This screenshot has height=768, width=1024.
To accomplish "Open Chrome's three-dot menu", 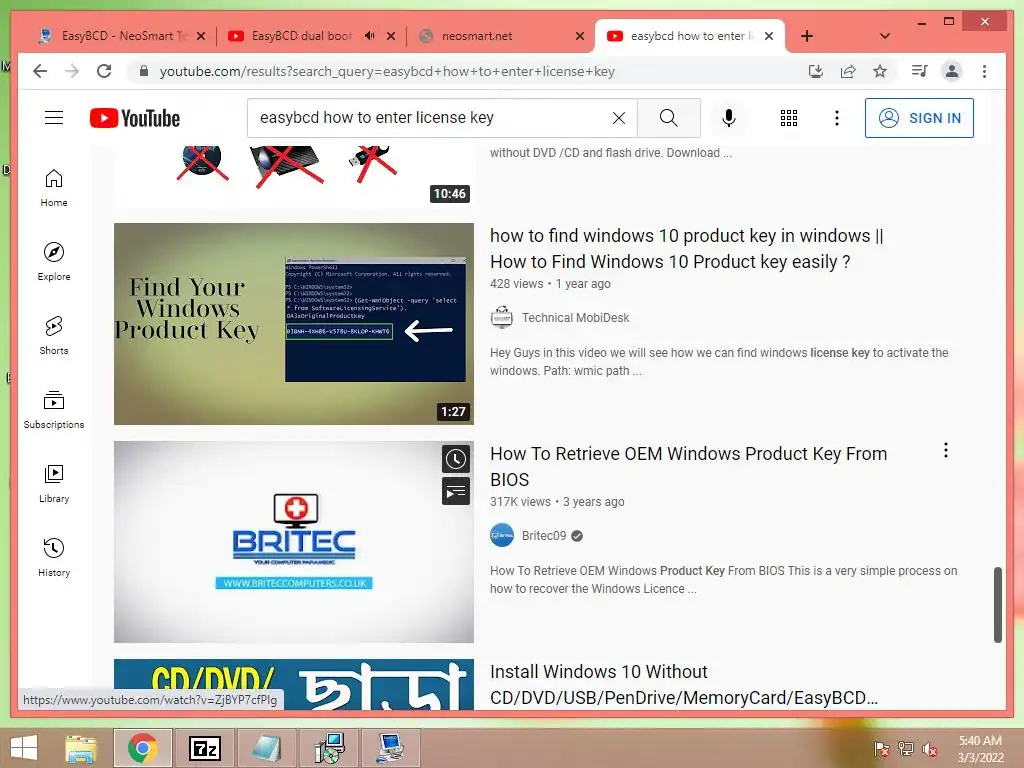I will click(x=984, y=71).
